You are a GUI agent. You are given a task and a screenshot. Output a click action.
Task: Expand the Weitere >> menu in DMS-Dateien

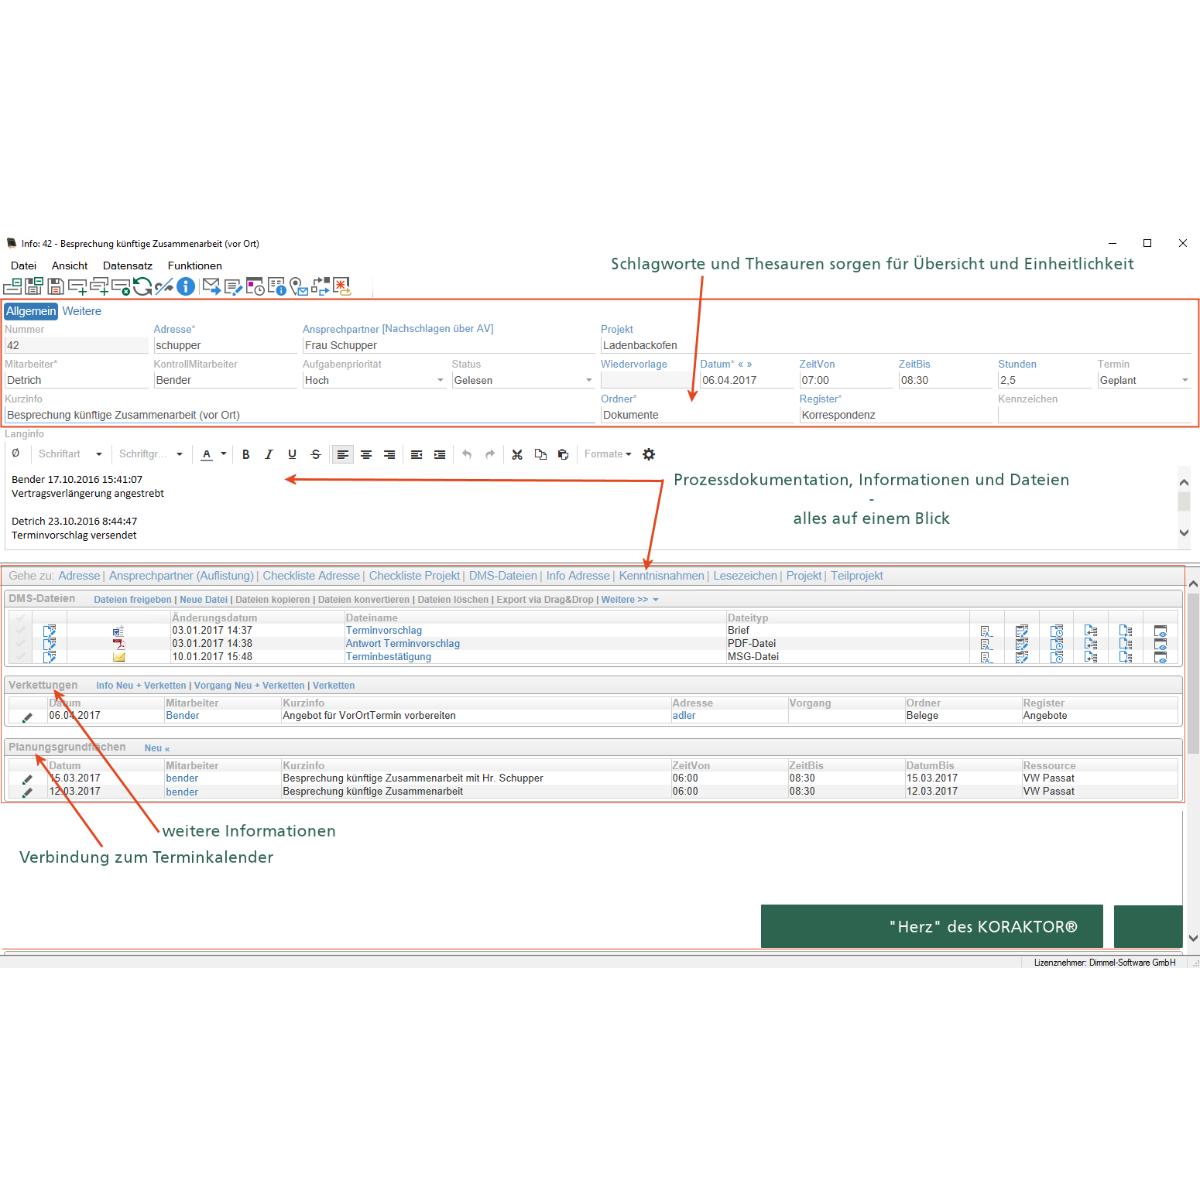coord(630,600)
